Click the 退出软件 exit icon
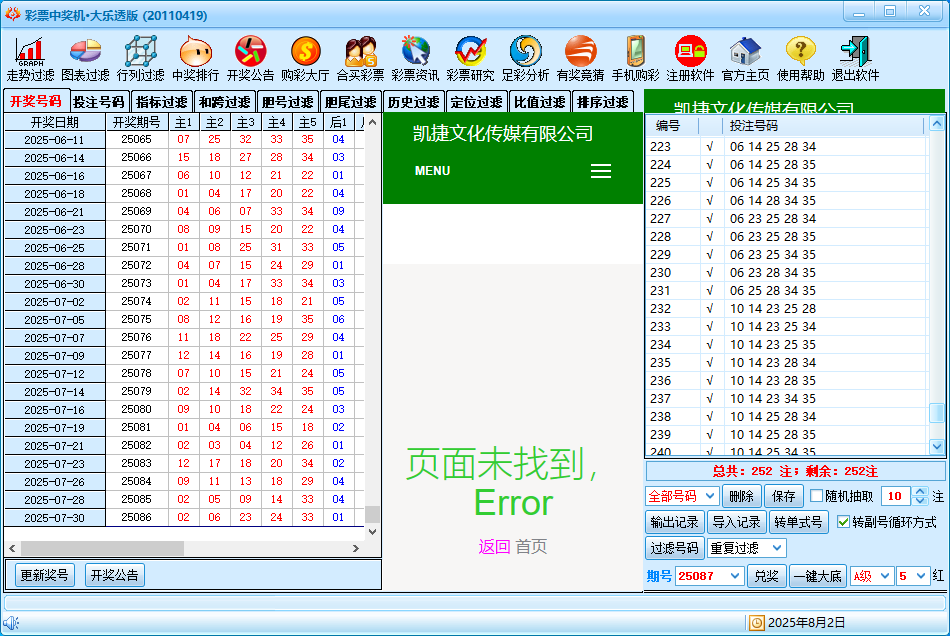Screen dimensions: 950x636 click(855, 59)
